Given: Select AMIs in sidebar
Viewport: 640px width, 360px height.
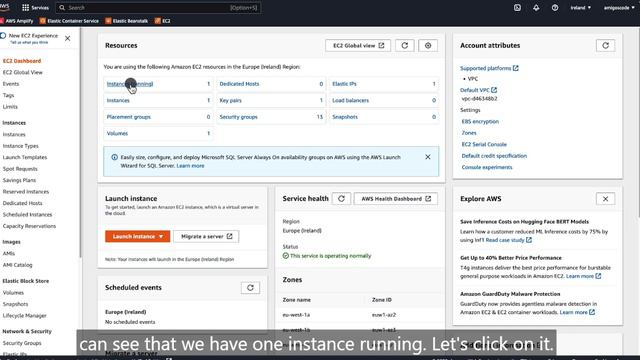Looking at the screenshot, I should (x=9, y=253).
